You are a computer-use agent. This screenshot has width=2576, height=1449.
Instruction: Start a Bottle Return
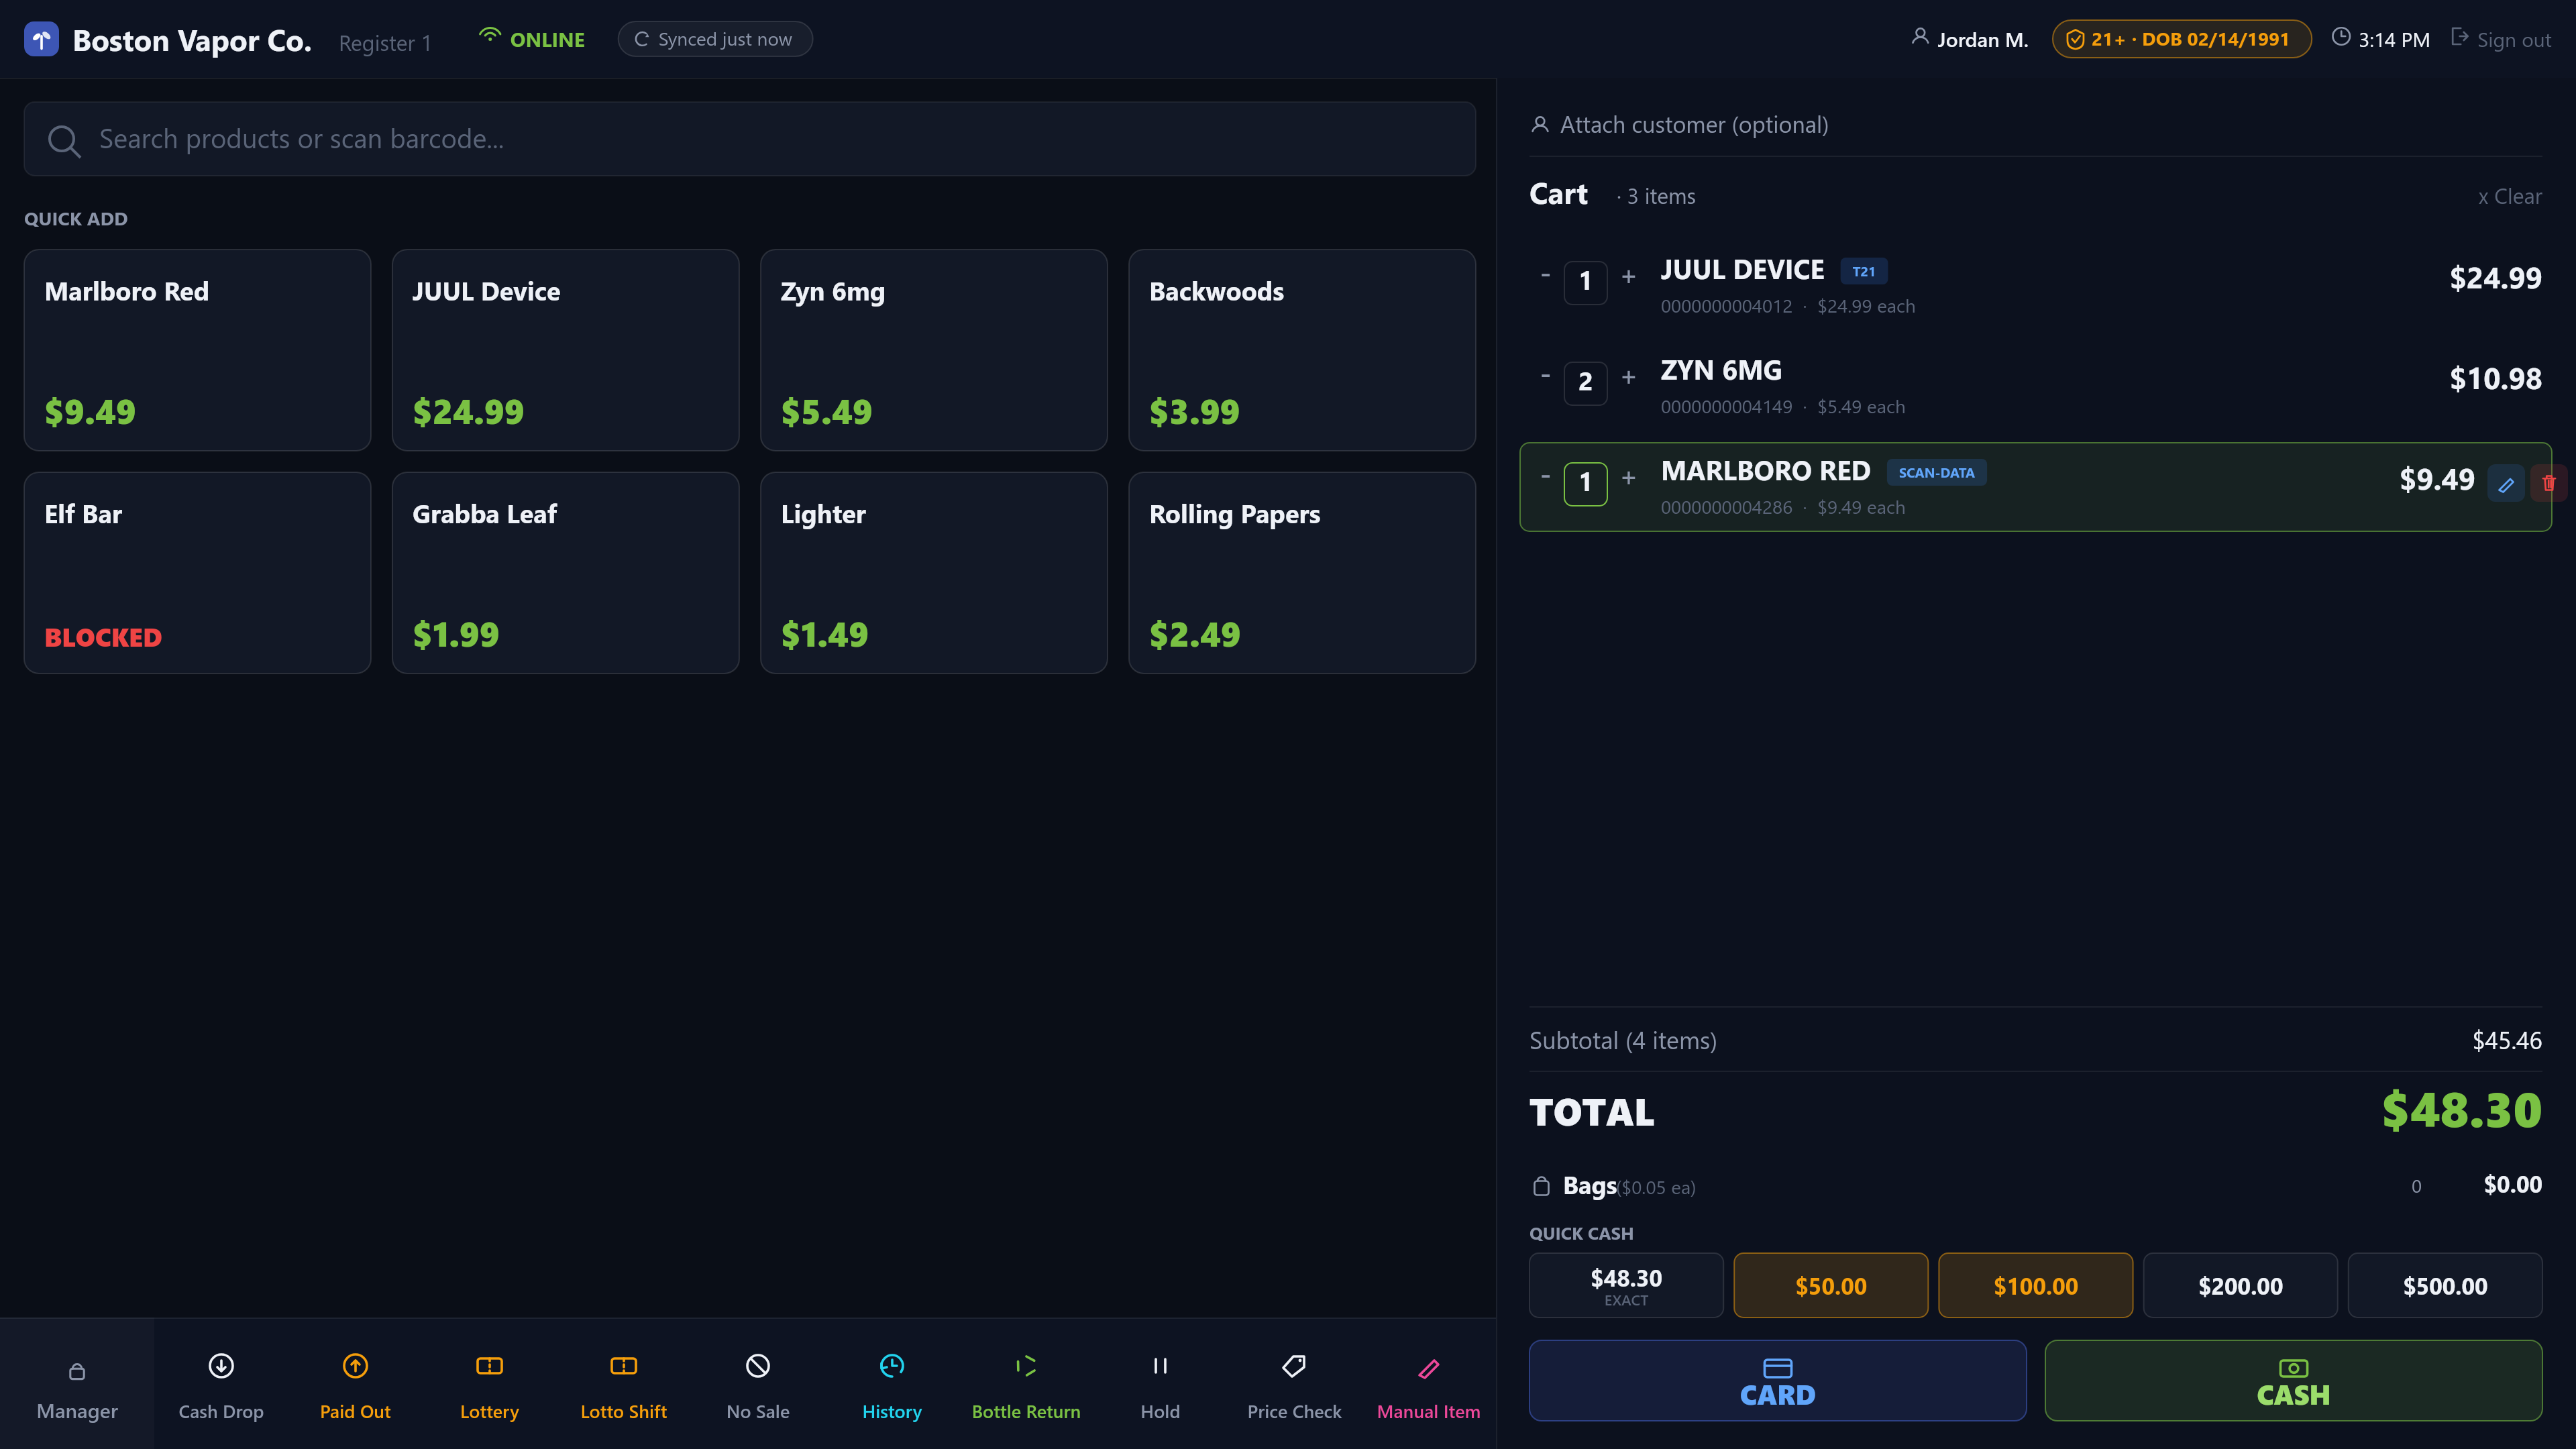tap(1026, 1384)
